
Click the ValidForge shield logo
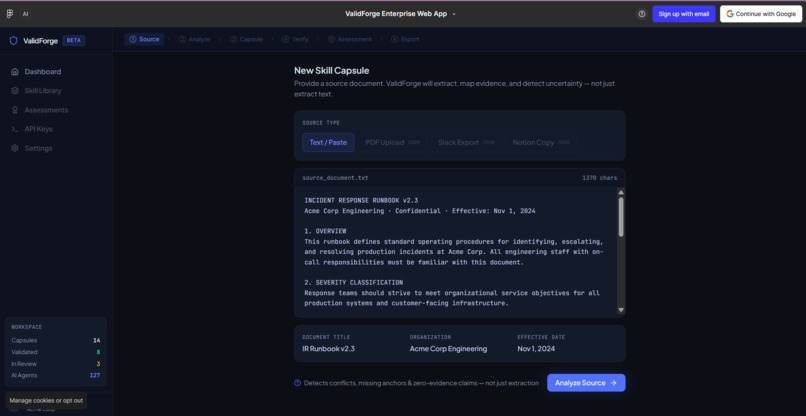coord(14,41)
